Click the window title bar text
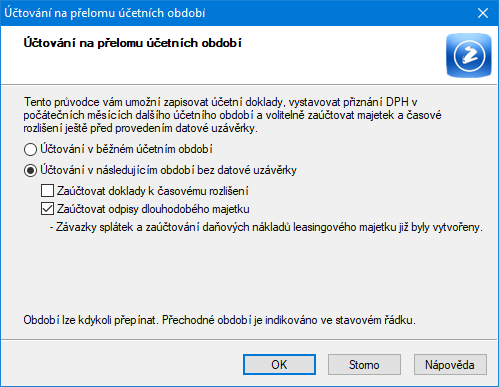499x387 pixels. point(105,13)
